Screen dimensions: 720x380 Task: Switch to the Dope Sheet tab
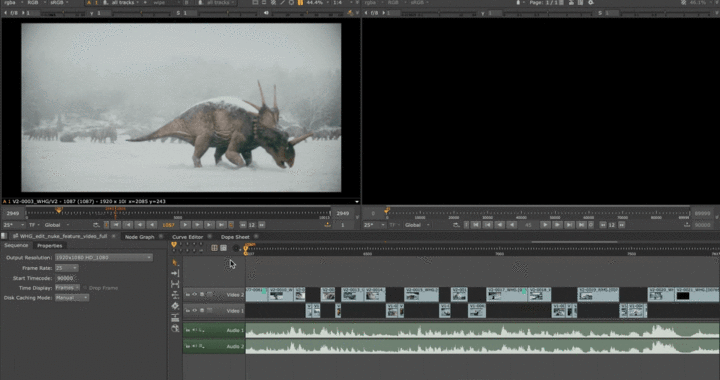(x=235, y=237)
